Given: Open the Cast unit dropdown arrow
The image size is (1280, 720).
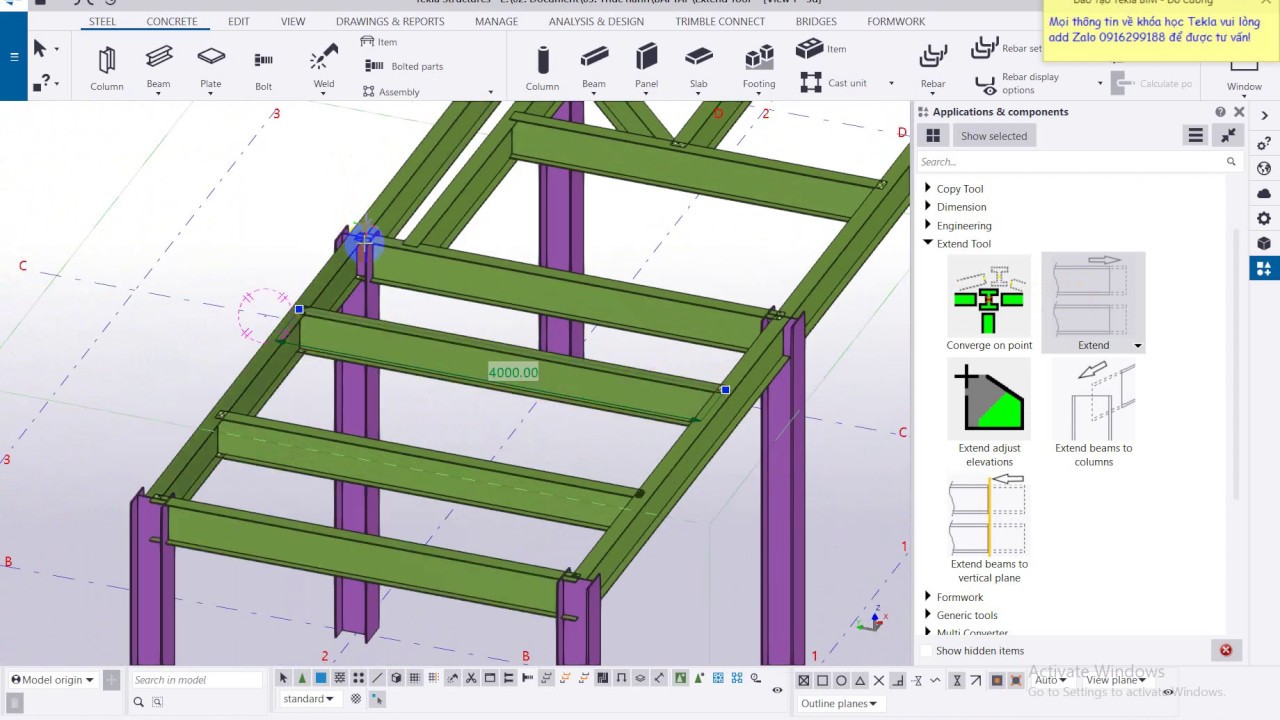Looking at the screenshot, I should 891,84.
